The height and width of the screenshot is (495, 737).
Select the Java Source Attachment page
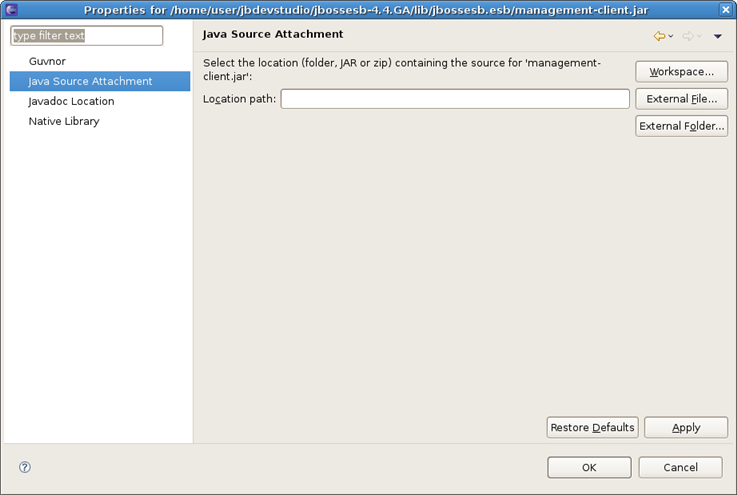(90, 81)
